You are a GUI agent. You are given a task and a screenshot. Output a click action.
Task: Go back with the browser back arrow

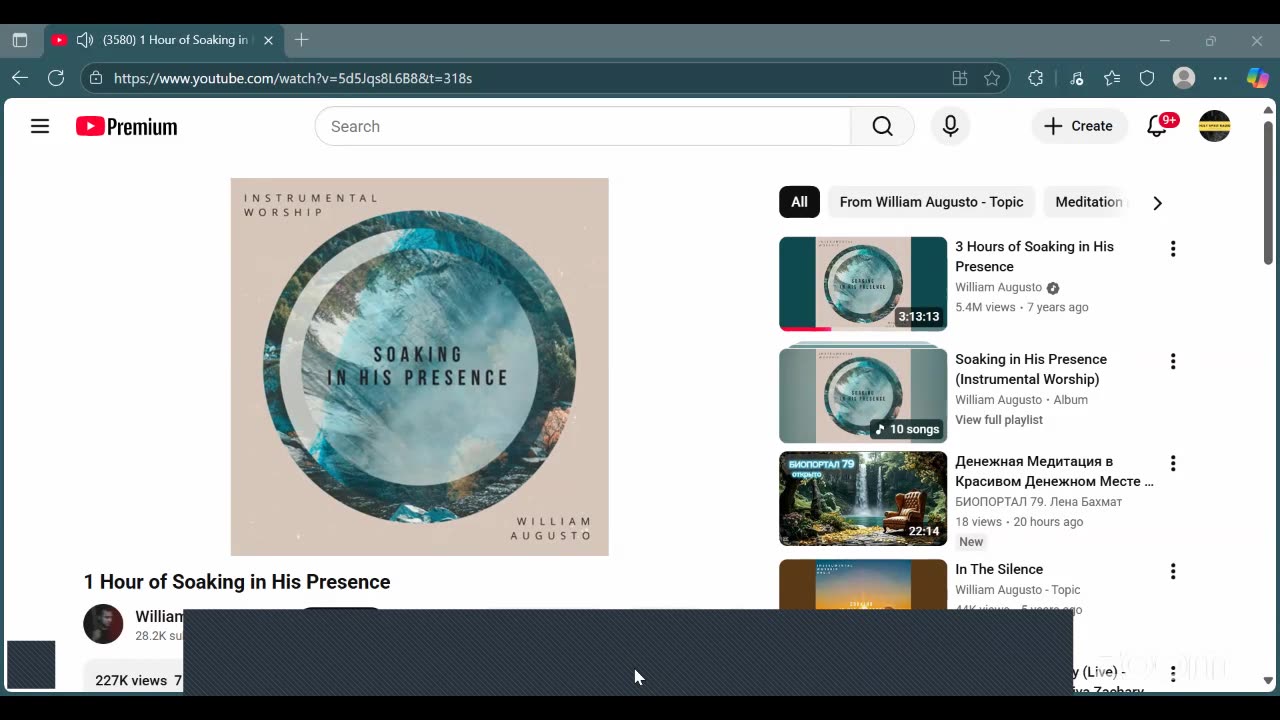[x=20, y=78]
